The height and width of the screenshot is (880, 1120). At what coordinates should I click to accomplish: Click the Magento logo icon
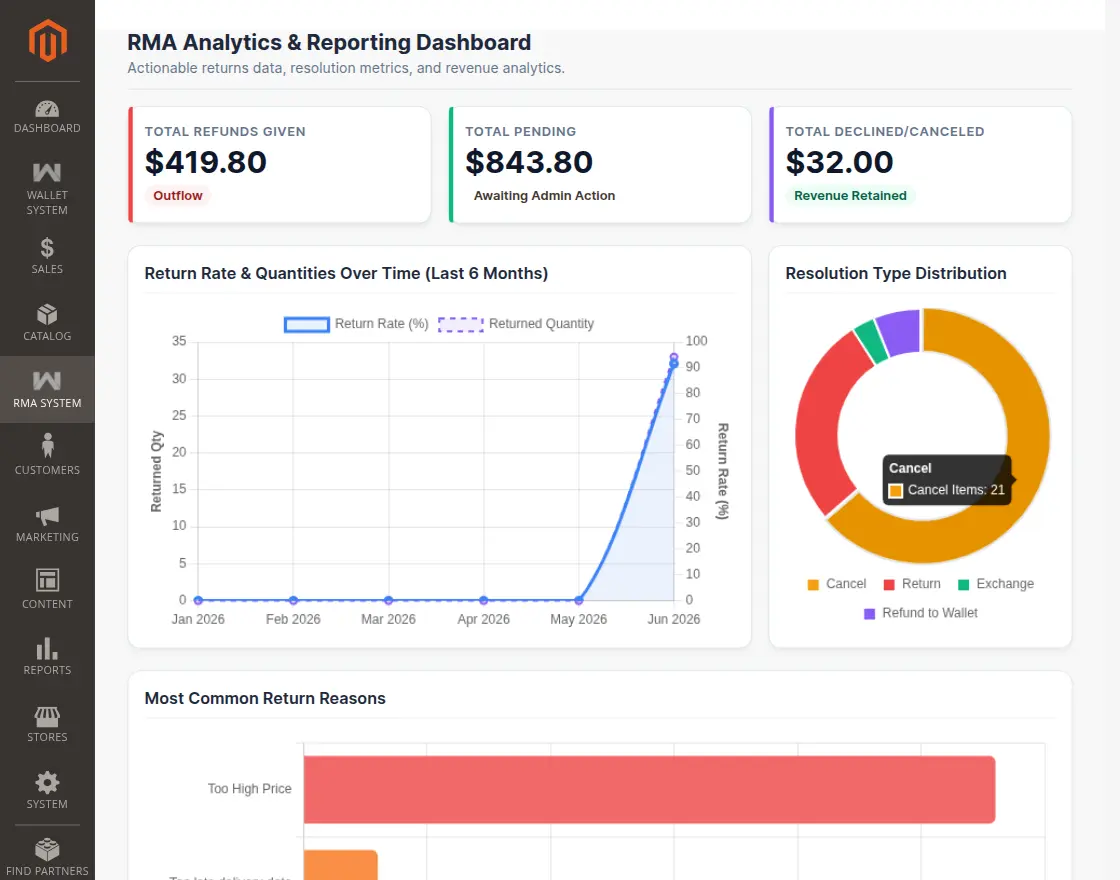click(47, 41)
